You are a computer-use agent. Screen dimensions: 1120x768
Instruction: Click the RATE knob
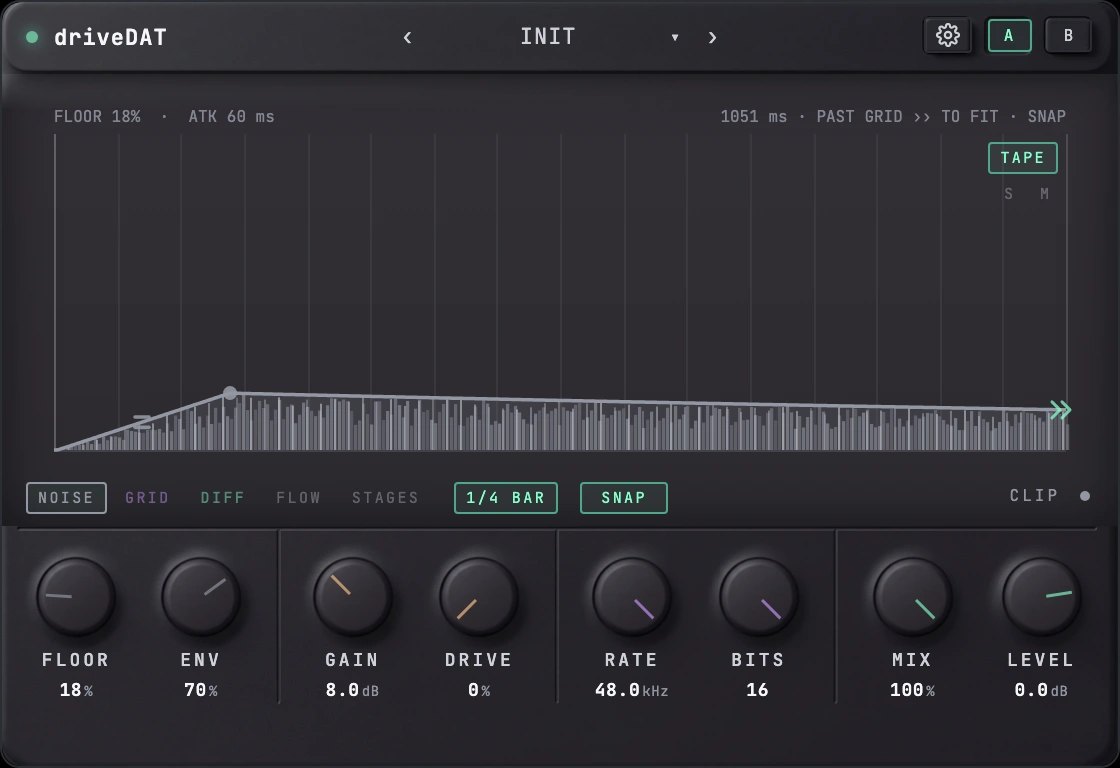point(631,597)
